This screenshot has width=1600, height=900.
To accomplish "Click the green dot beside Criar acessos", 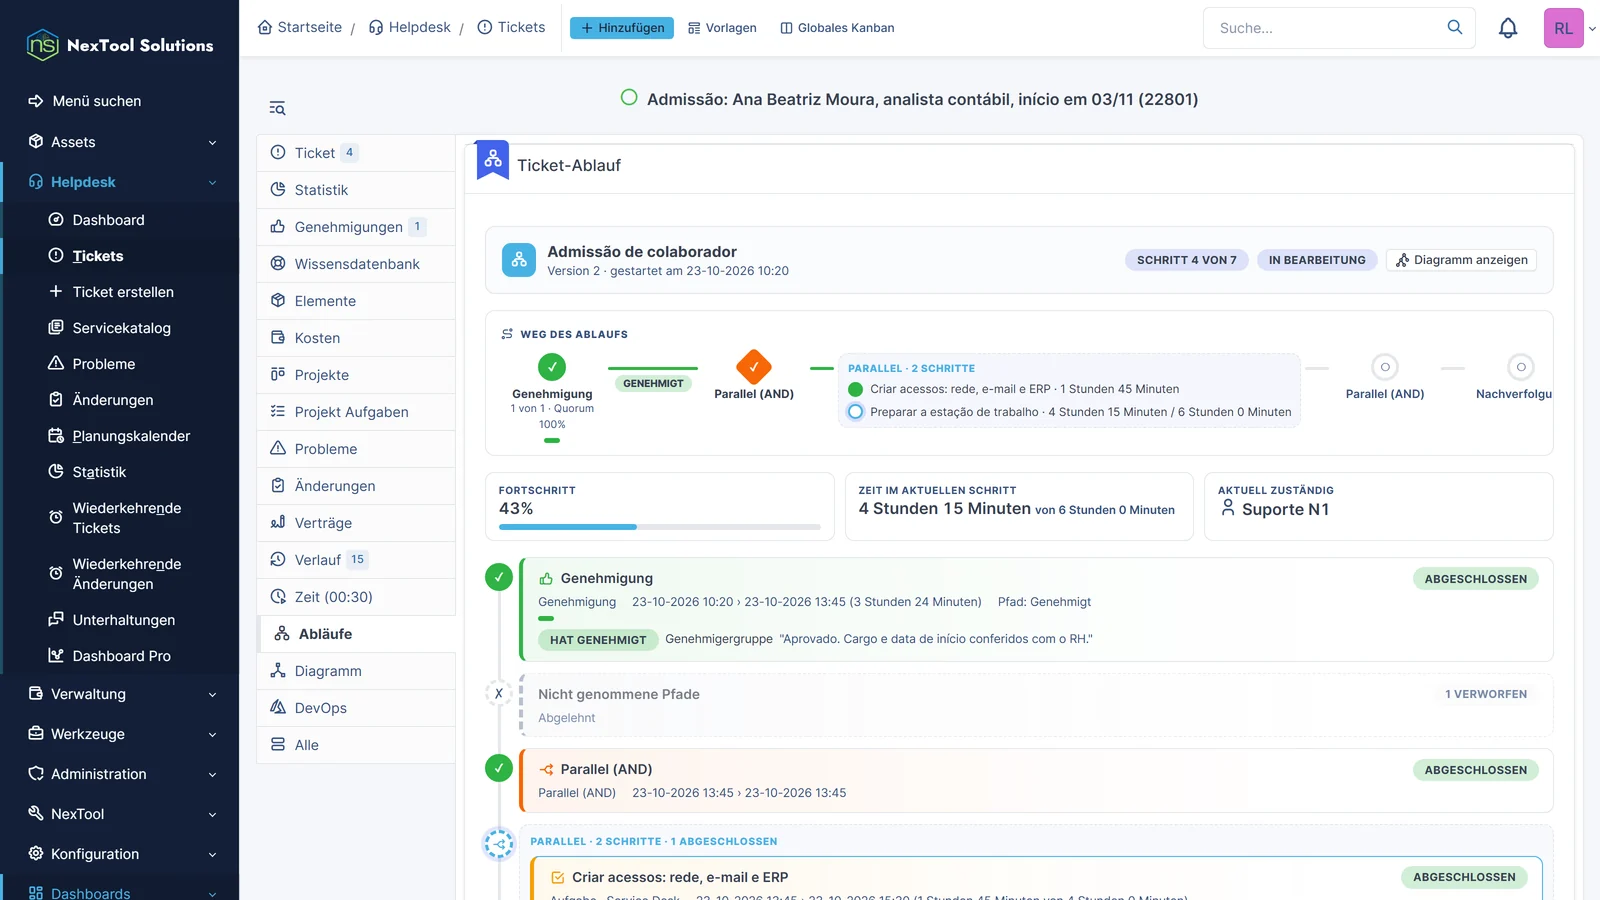I will [855, 389].
